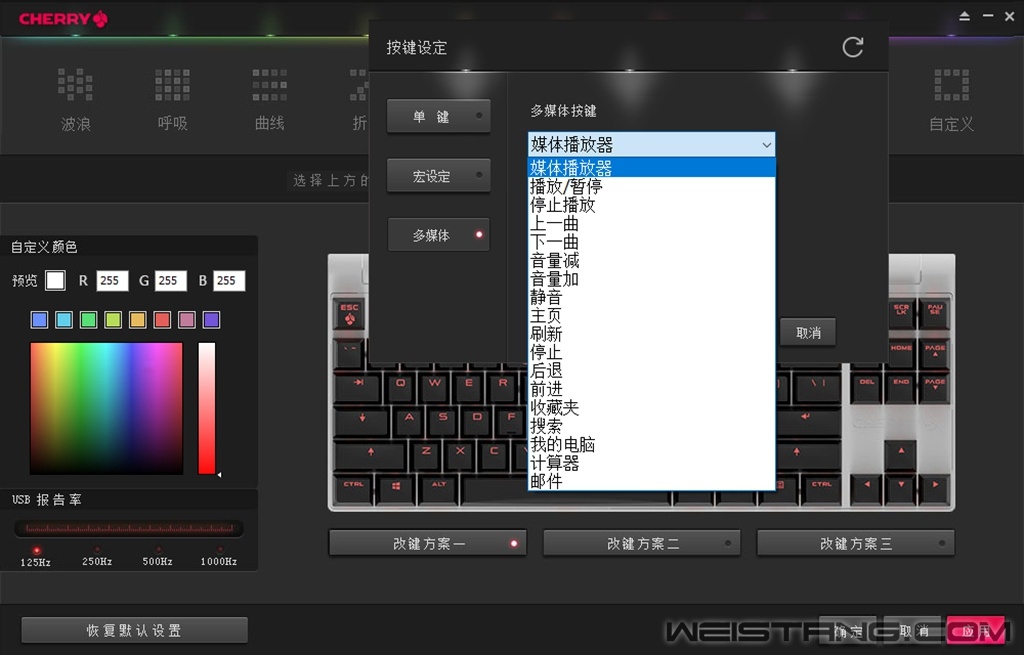Click the ESC key on keyboard image
This screenshot has width=1024, height=655.
(349, 313)
